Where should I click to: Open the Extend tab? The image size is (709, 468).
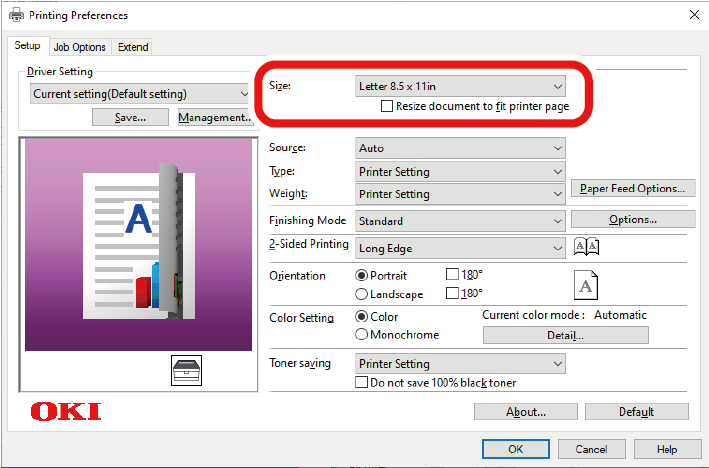(x=132, y=47)
